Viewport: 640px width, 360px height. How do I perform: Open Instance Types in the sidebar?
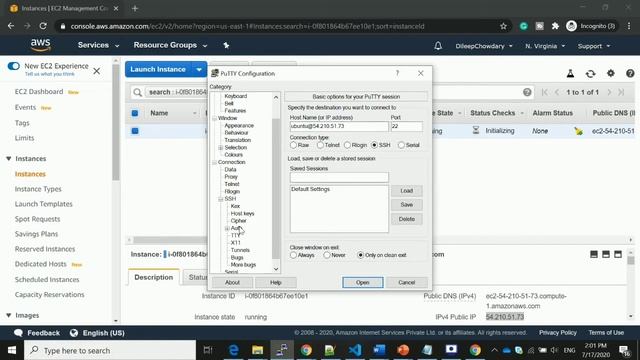point(38,189)
